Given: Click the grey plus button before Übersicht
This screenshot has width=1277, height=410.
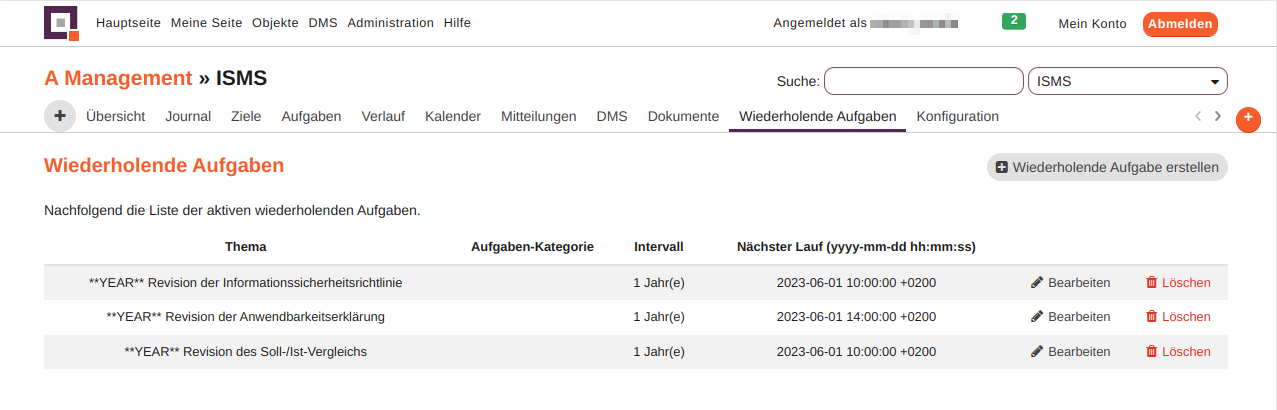Looking at the screenshot, I should pos(60,116).
